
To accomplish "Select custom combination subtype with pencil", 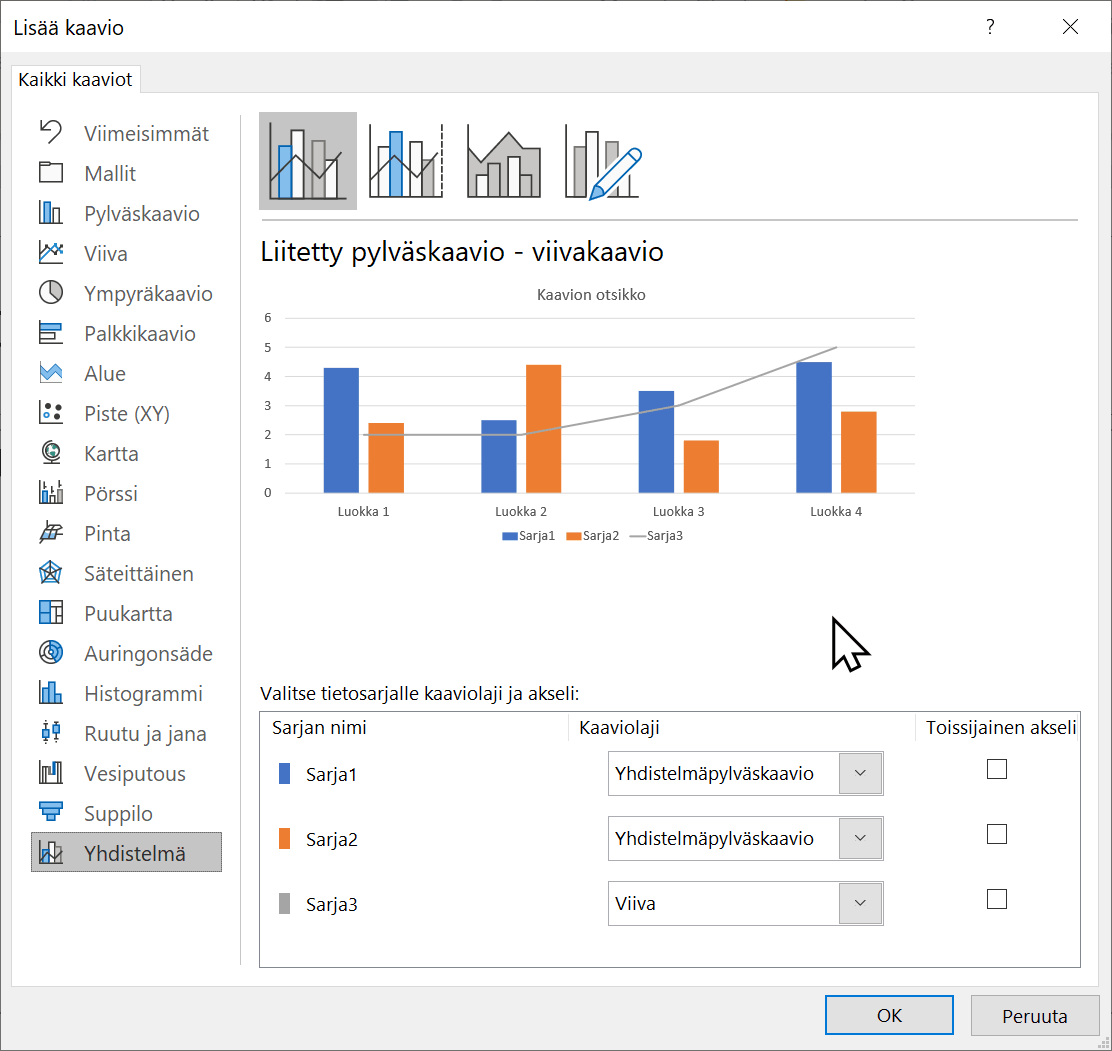I will point(603,161).
